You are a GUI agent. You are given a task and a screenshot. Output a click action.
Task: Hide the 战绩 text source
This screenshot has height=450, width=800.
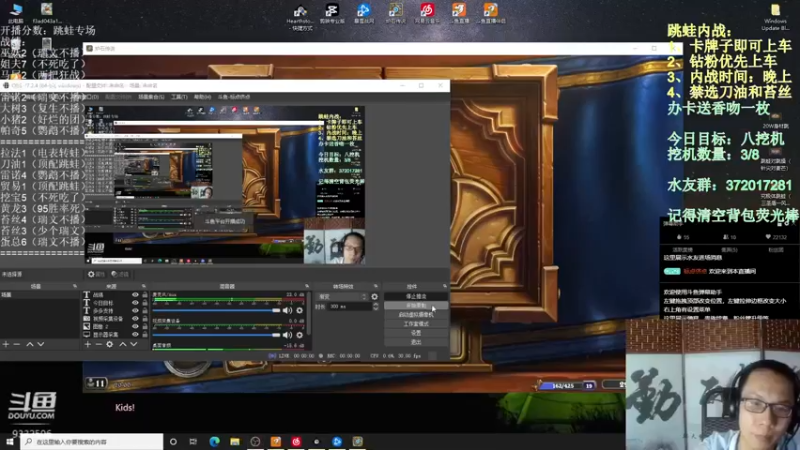click(135, 295)
